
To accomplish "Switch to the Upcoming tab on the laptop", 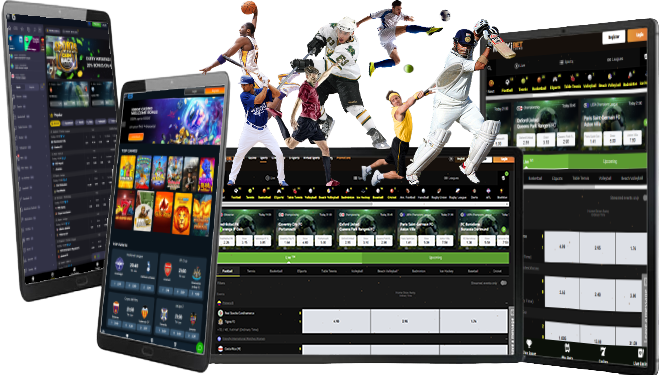I will 436,257.
